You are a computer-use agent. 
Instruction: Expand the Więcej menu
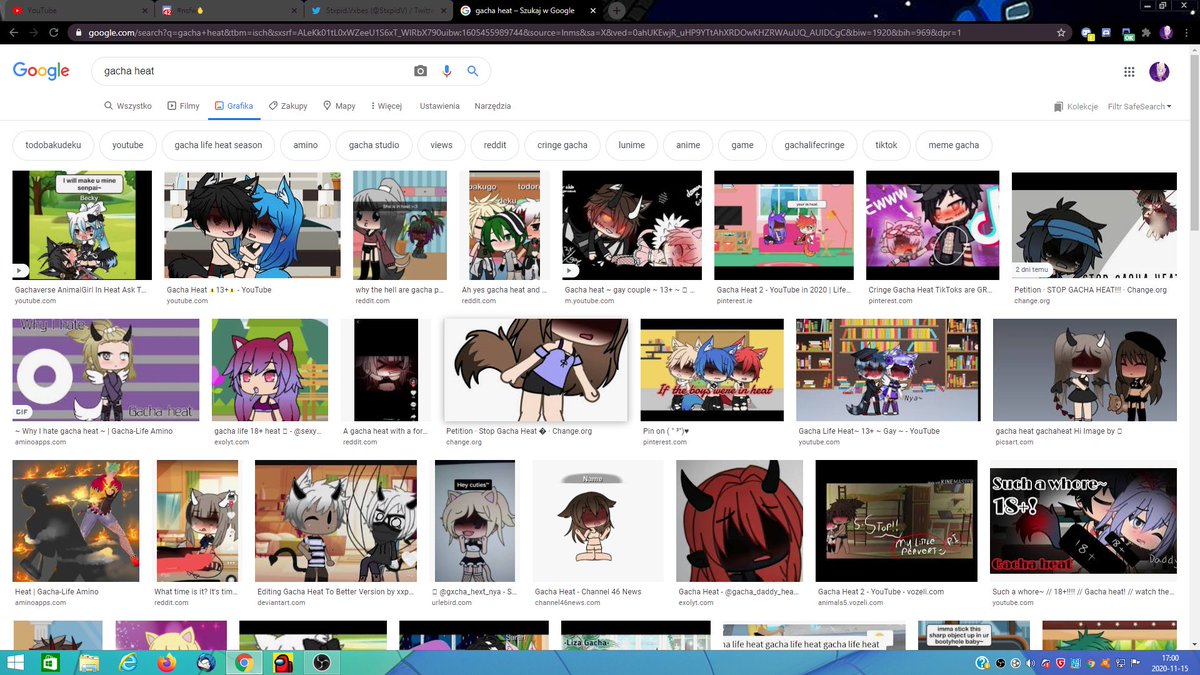(385, 106)
